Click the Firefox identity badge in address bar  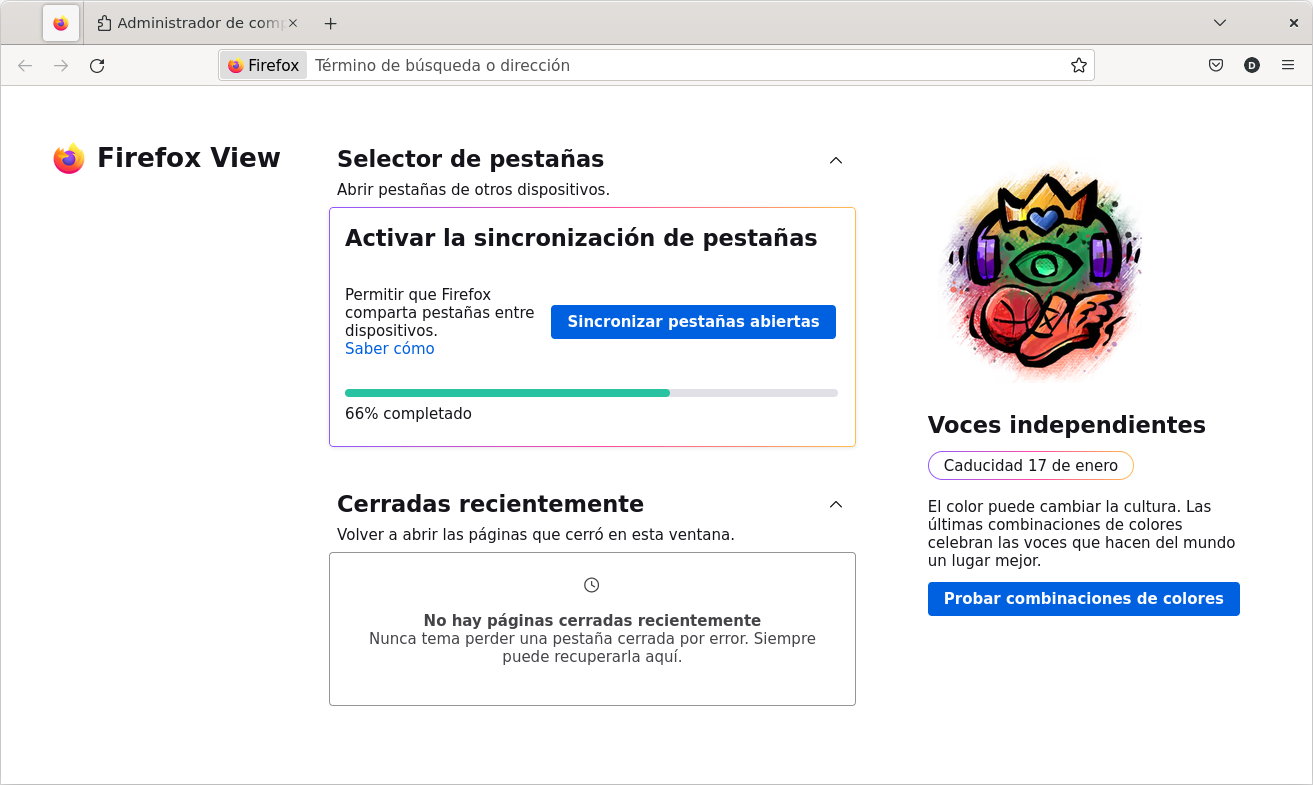[x=264, y=66]
